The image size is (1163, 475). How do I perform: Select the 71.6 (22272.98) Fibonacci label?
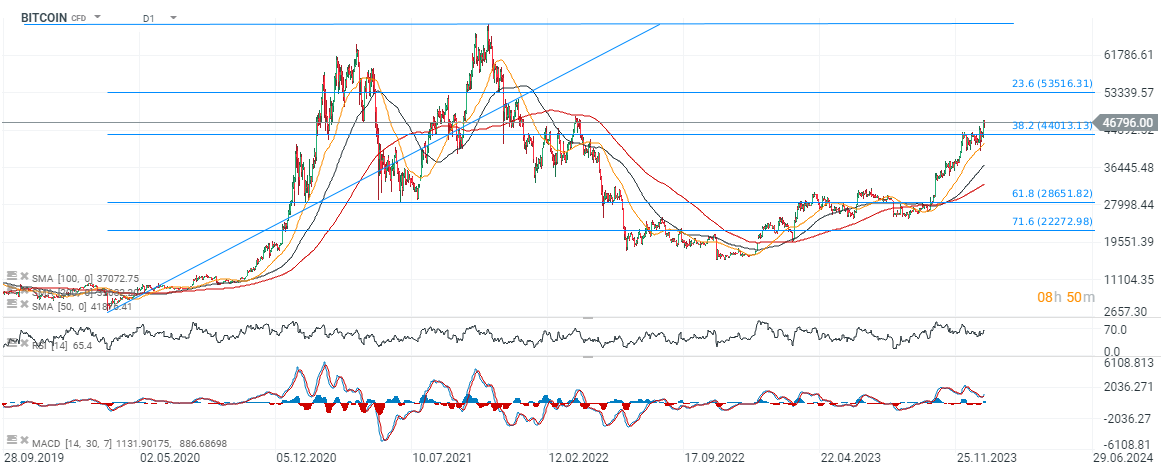click(x=1052, y=220)
